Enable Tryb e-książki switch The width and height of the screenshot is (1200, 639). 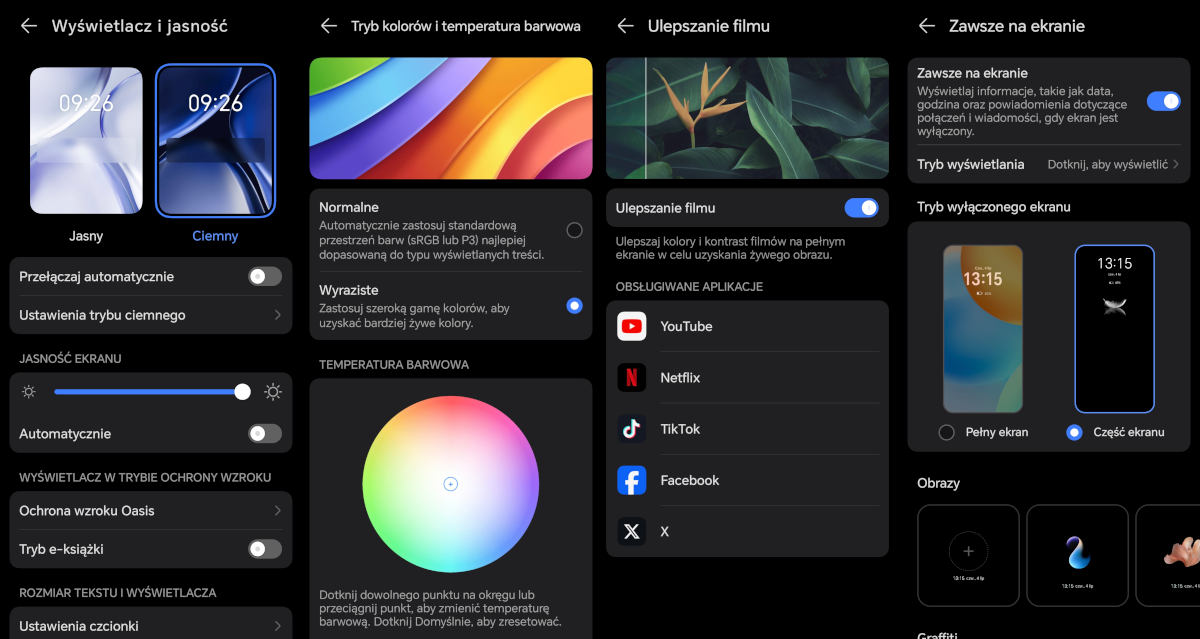coord(265,549)
